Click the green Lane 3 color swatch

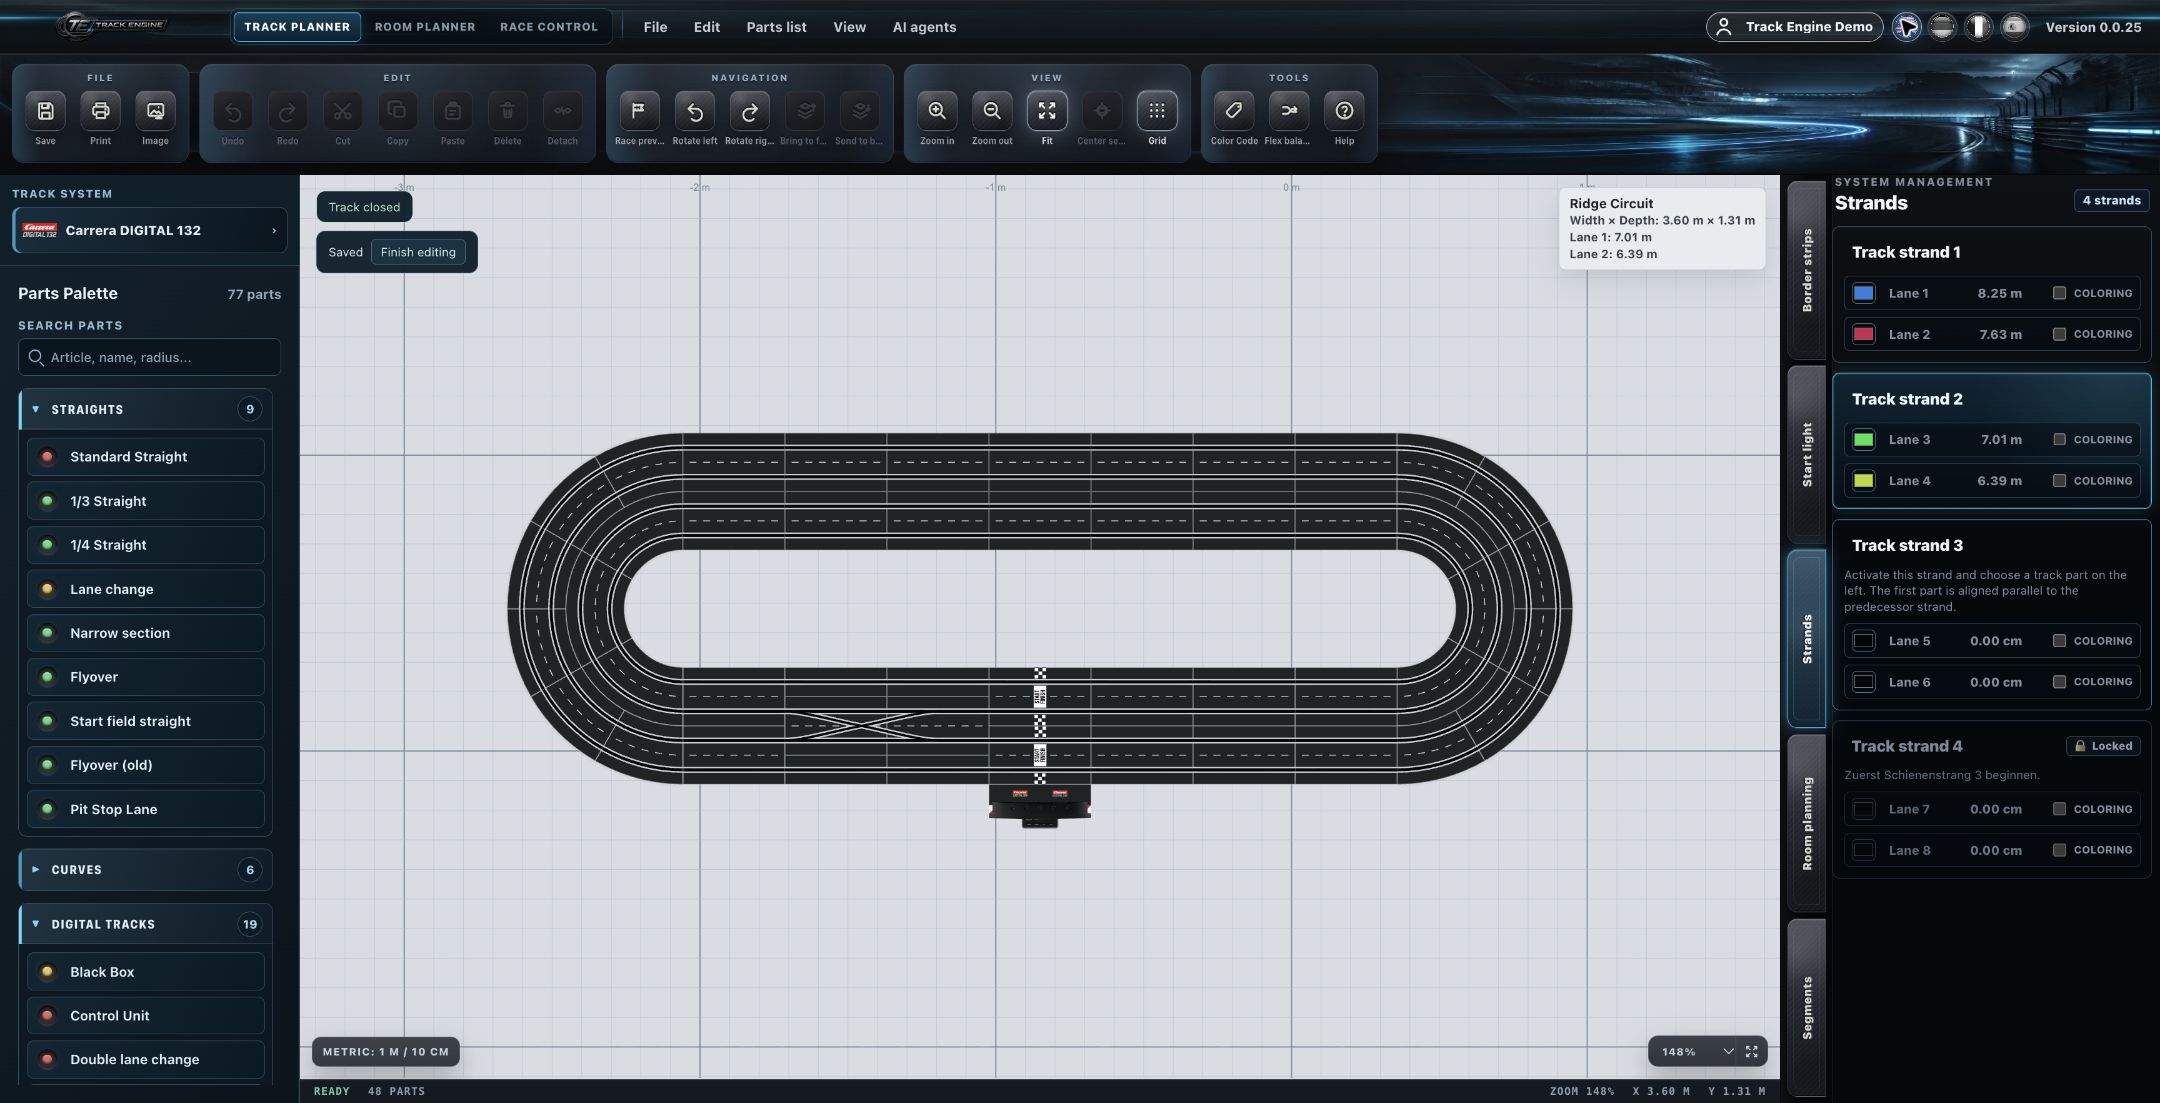pos(1864,439)
